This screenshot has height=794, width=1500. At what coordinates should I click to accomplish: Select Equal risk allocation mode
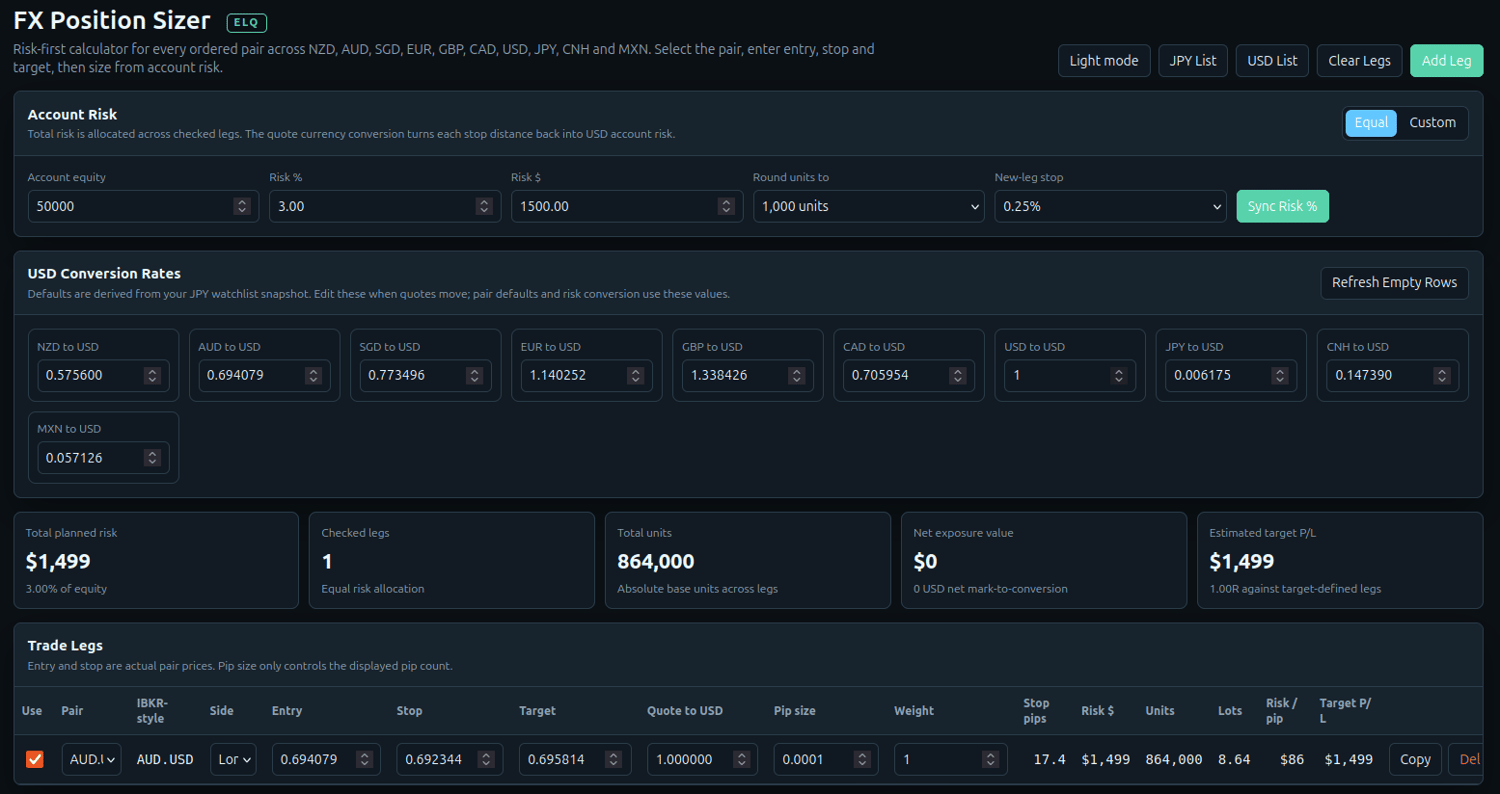coord(1371,123)
